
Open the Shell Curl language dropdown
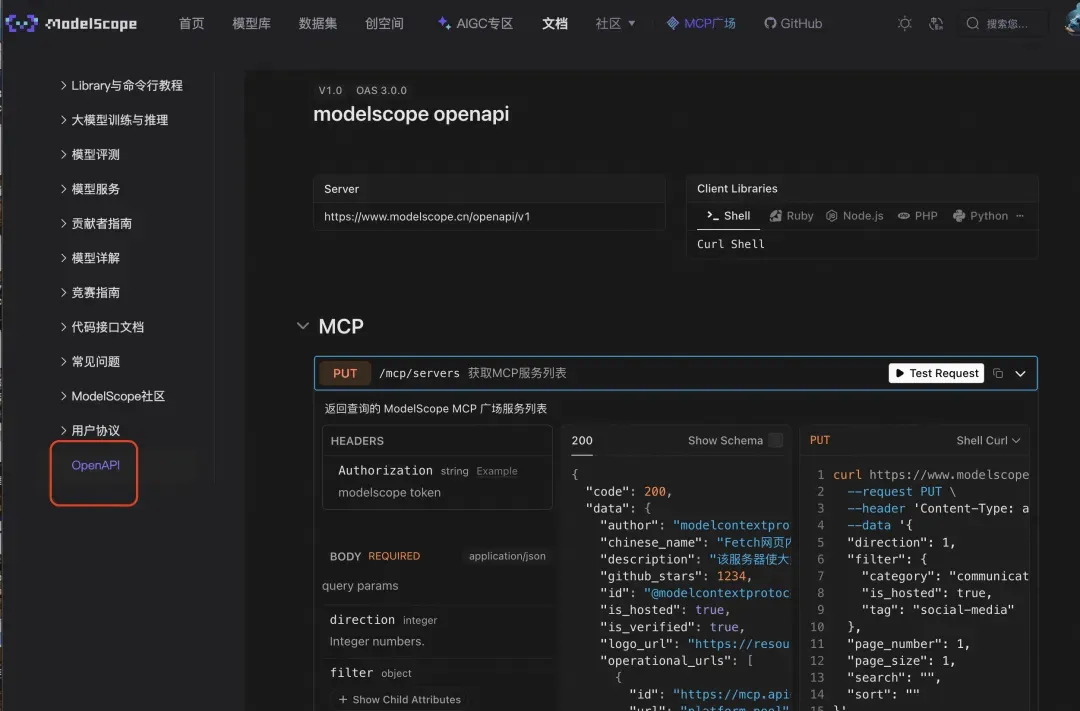click(x=988, y=440)
